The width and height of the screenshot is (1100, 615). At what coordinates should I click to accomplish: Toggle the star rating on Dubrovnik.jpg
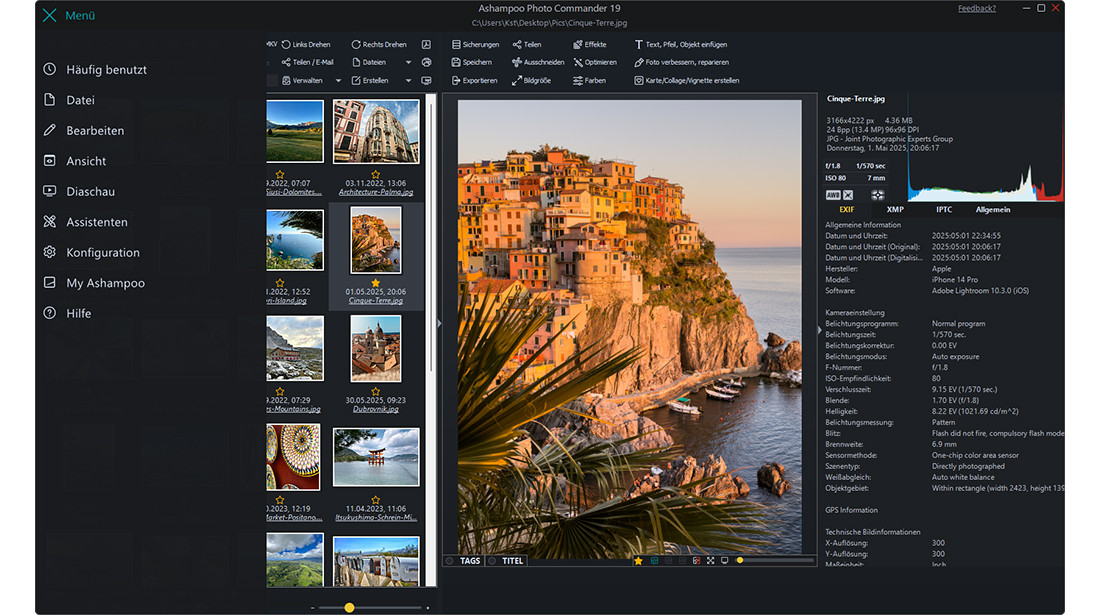tap(375, 391)
